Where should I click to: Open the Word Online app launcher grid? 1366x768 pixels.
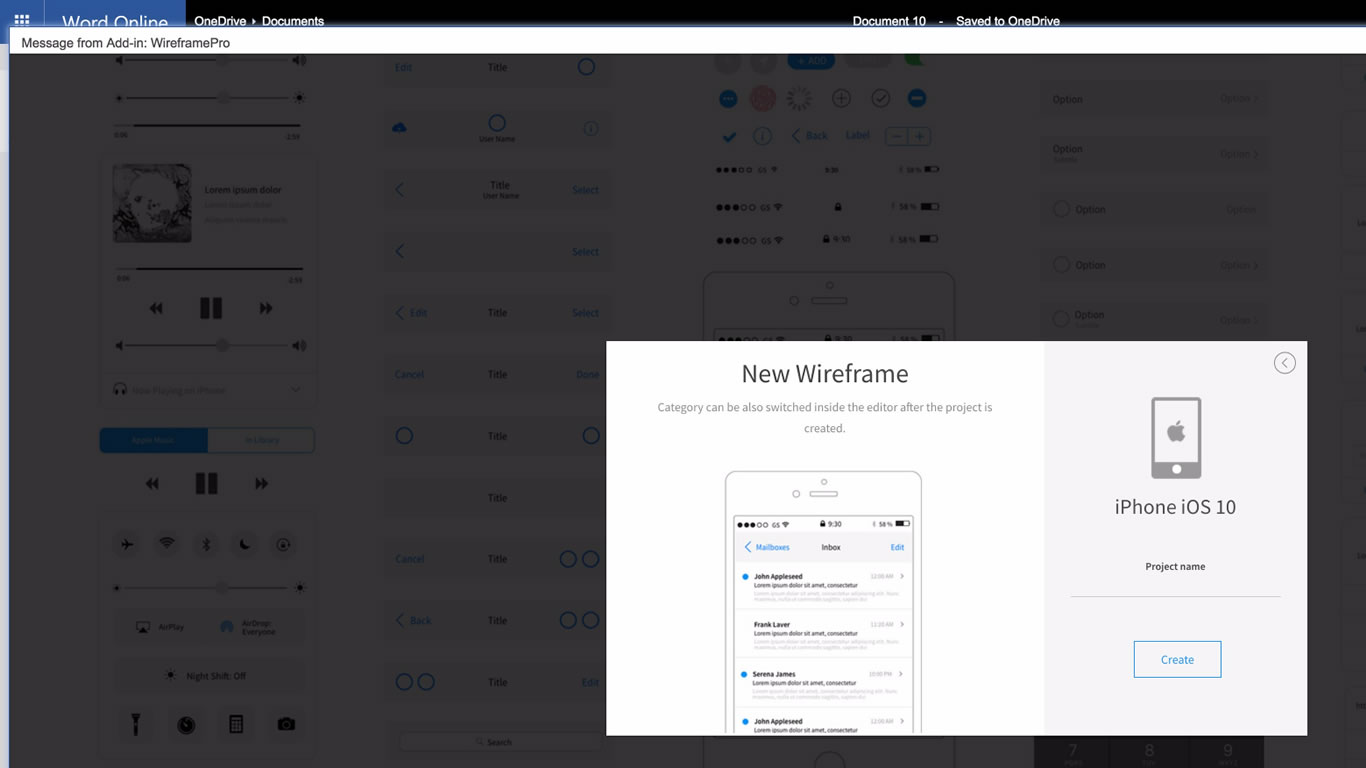[22, 20]
